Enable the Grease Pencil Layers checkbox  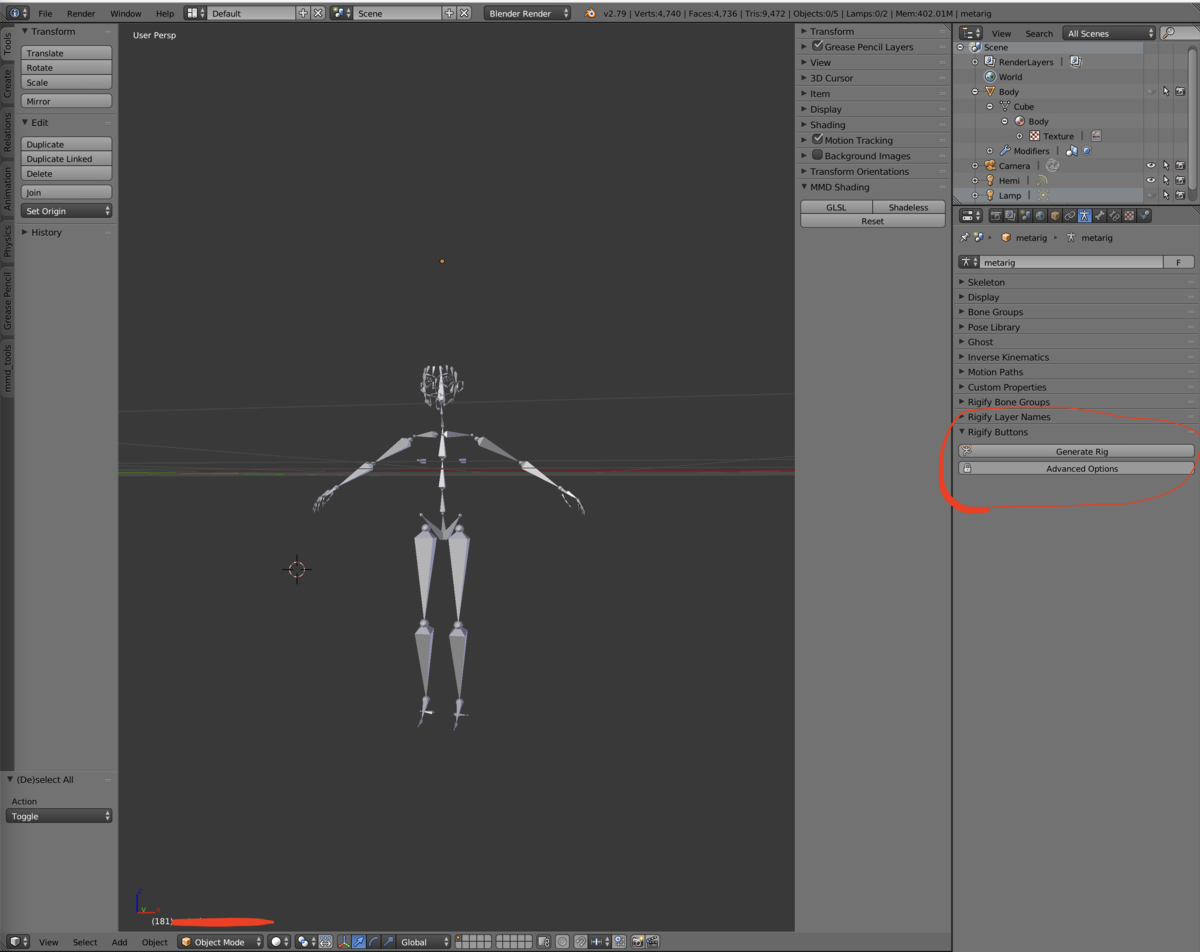click(817, 46)
